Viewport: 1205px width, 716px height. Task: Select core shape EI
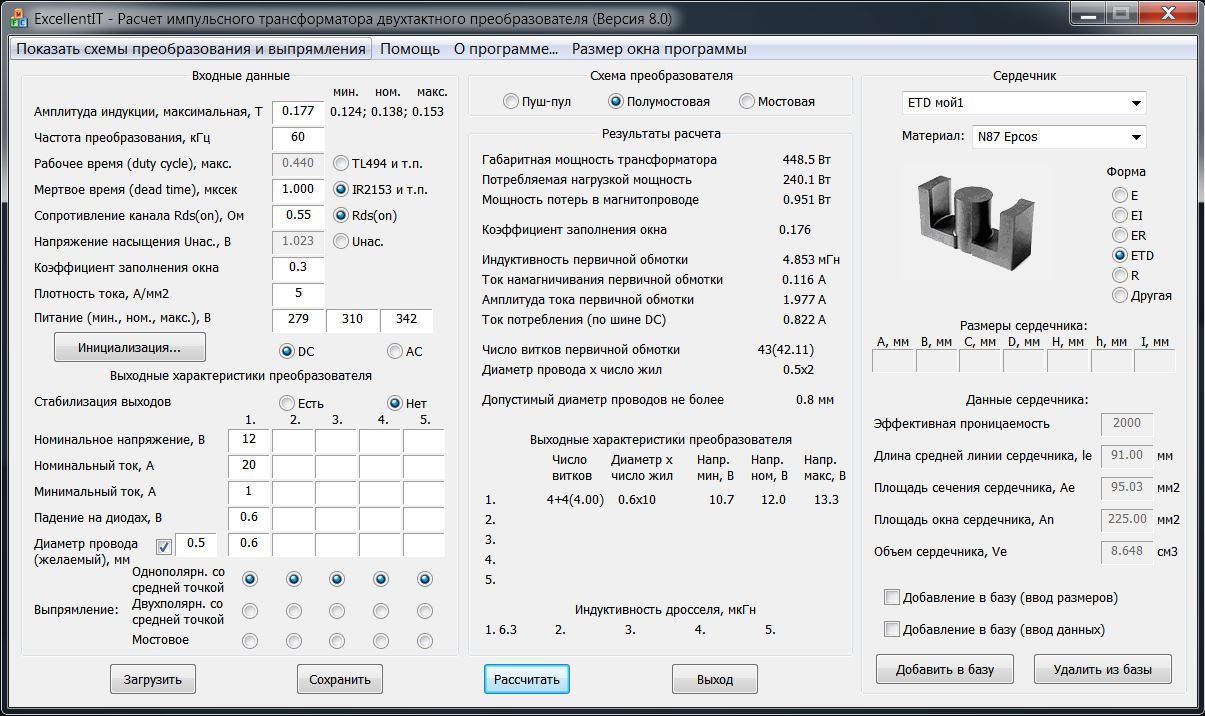click(1128, 215)
